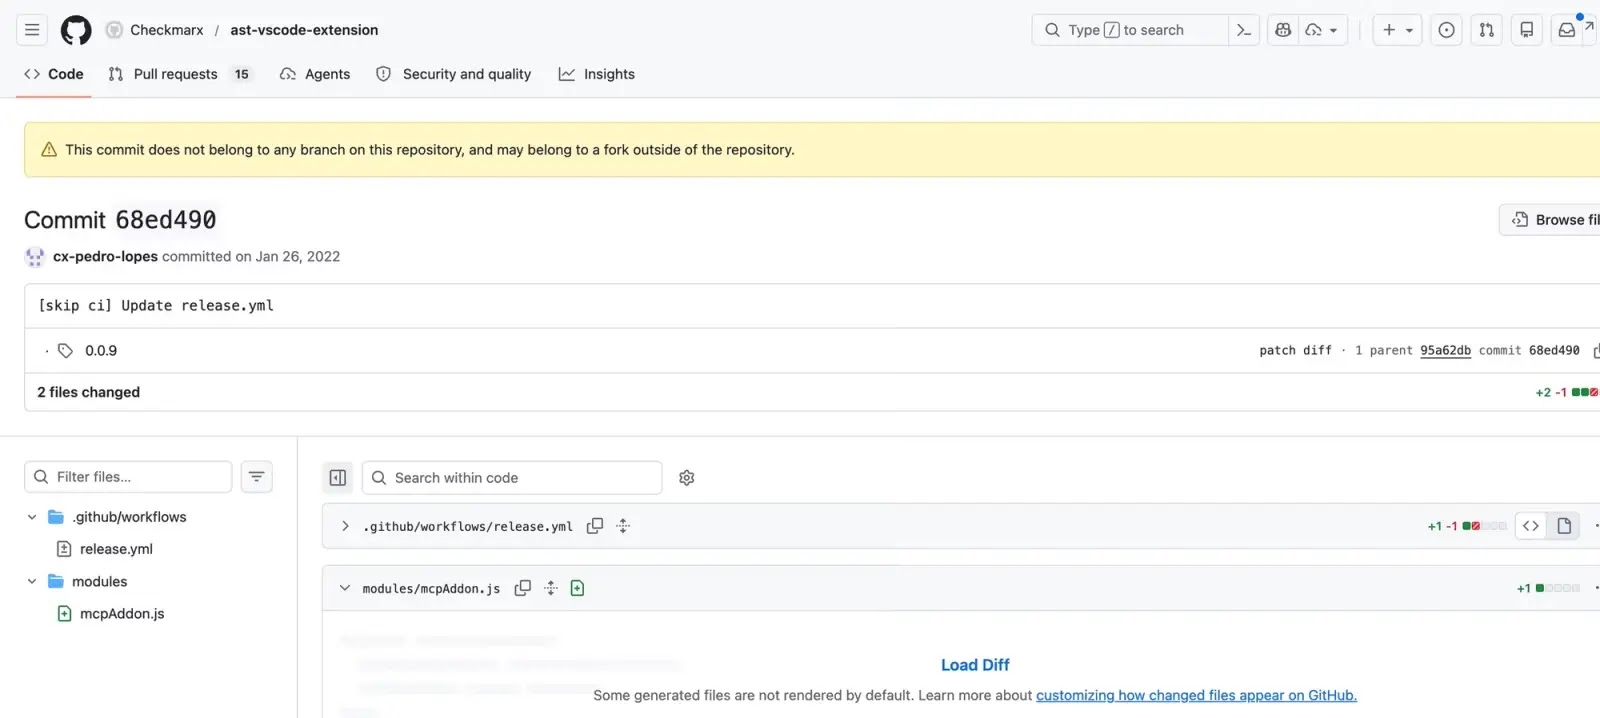Open the issues icon in header
The image size is (1600, 718).
tap(1446, 30)
